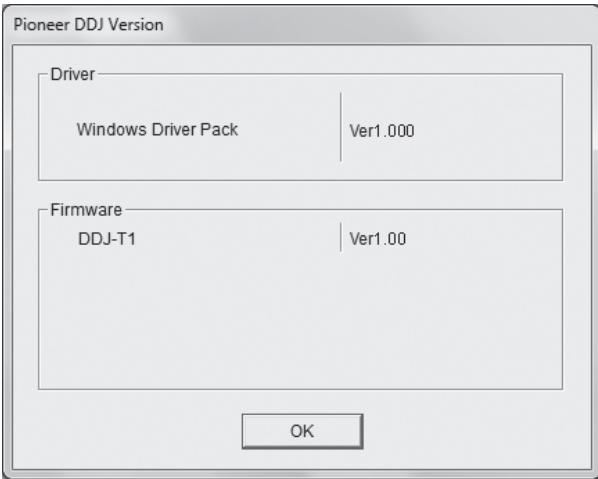Select the 'Windows Driver Pack' text
This screenshot has height=479, width=598.
[x=158, y=130]
